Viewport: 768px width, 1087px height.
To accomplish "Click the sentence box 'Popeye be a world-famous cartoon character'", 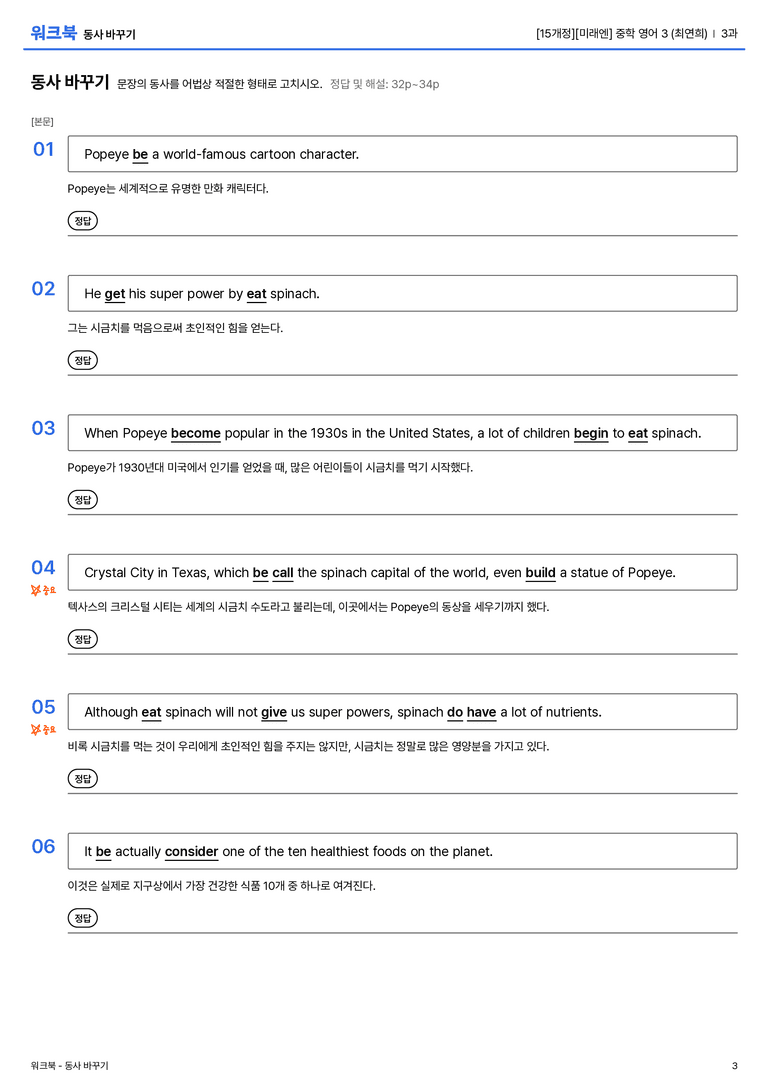I will click(402, 154).
